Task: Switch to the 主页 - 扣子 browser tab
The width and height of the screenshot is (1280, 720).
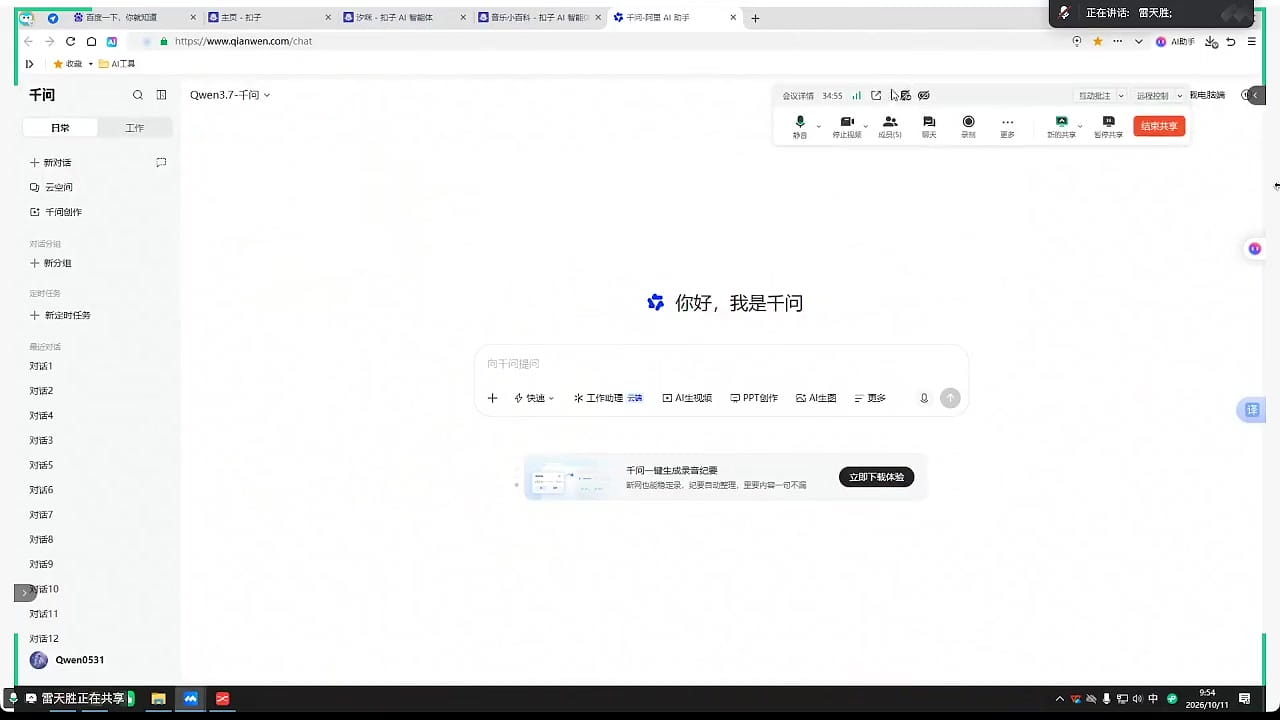Action: click(267, 18)
